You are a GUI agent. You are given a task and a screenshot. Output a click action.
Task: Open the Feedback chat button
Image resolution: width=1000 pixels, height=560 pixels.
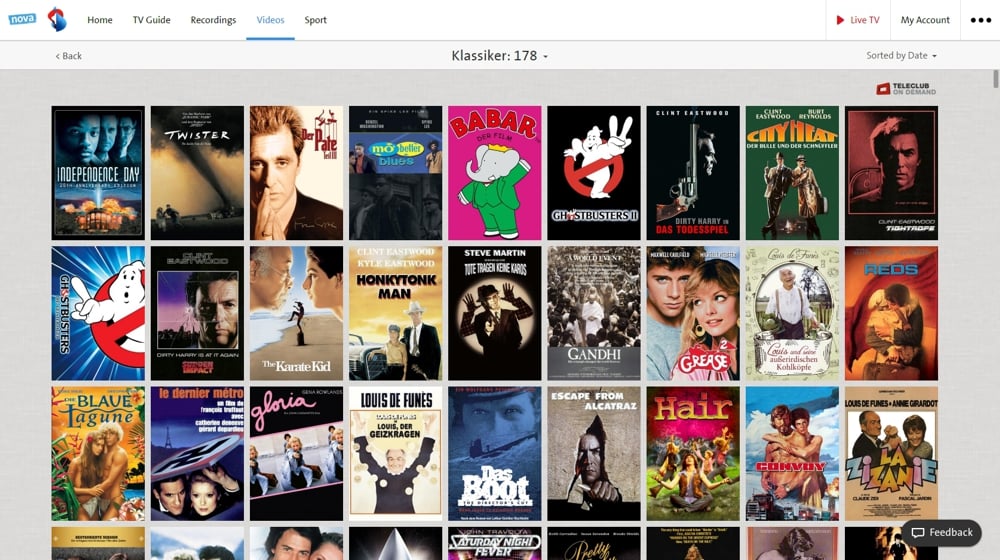coord(941,533)
